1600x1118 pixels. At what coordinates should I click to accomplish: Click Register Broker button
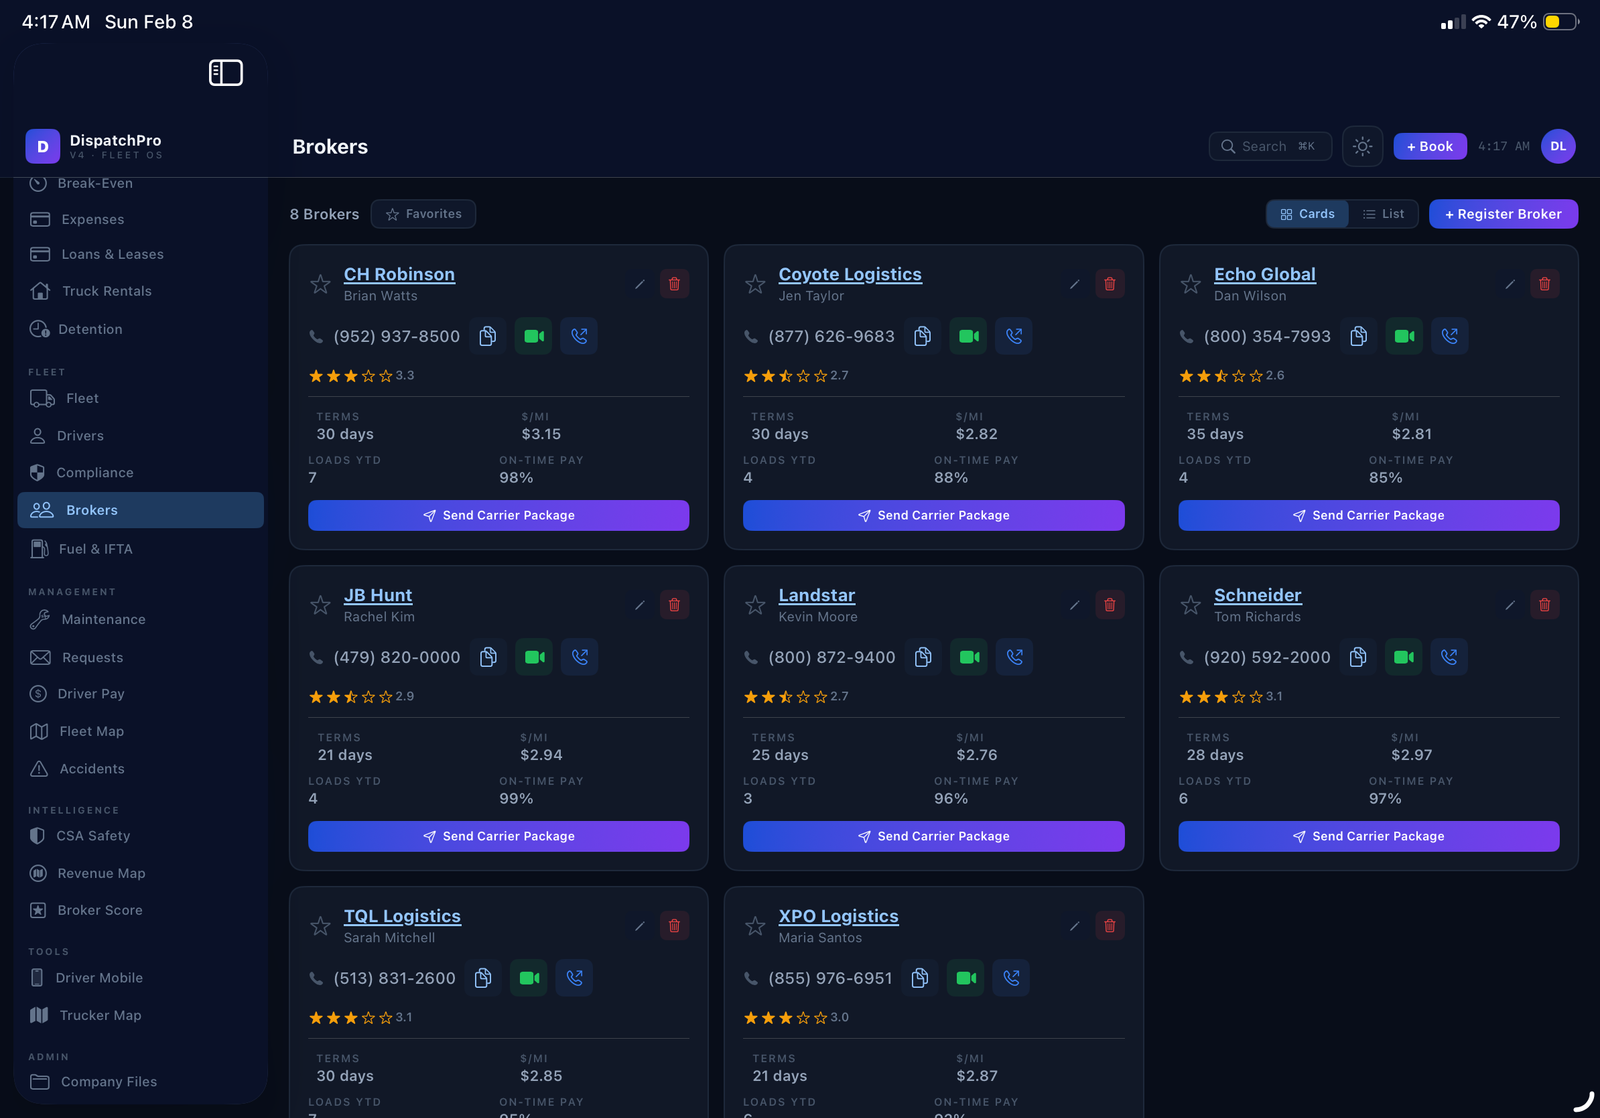(1502, 214)
